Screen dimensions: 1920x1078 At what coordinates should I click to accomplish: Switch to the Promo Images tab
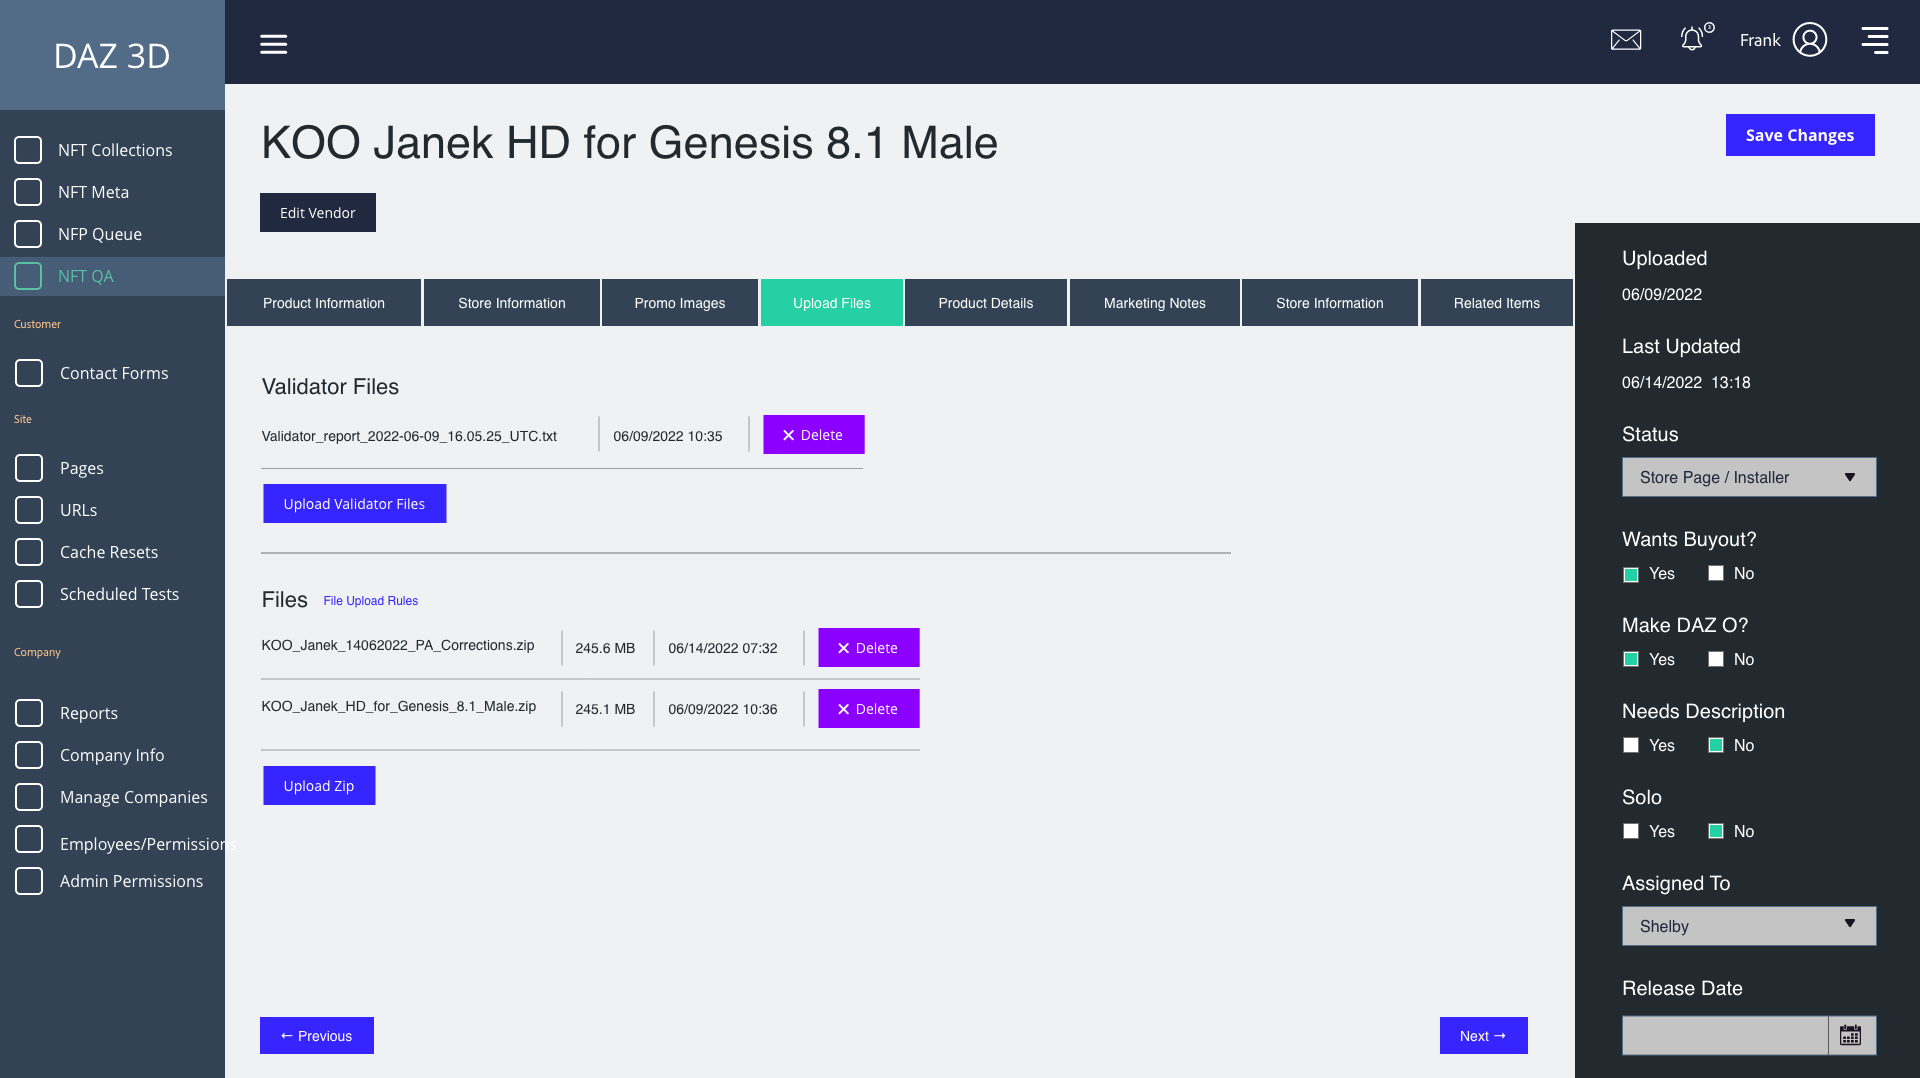[680, 303]
